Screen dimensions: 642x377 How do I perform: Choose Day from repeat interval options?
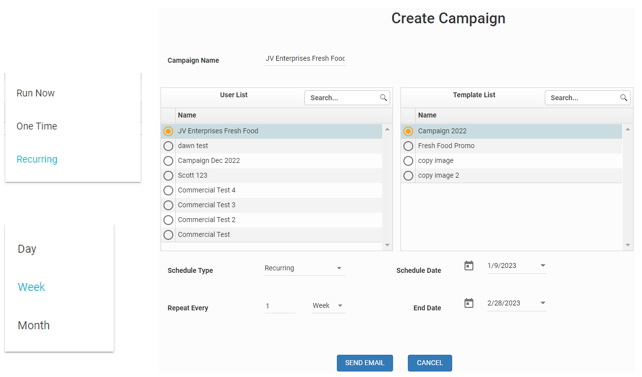point(27,249)
